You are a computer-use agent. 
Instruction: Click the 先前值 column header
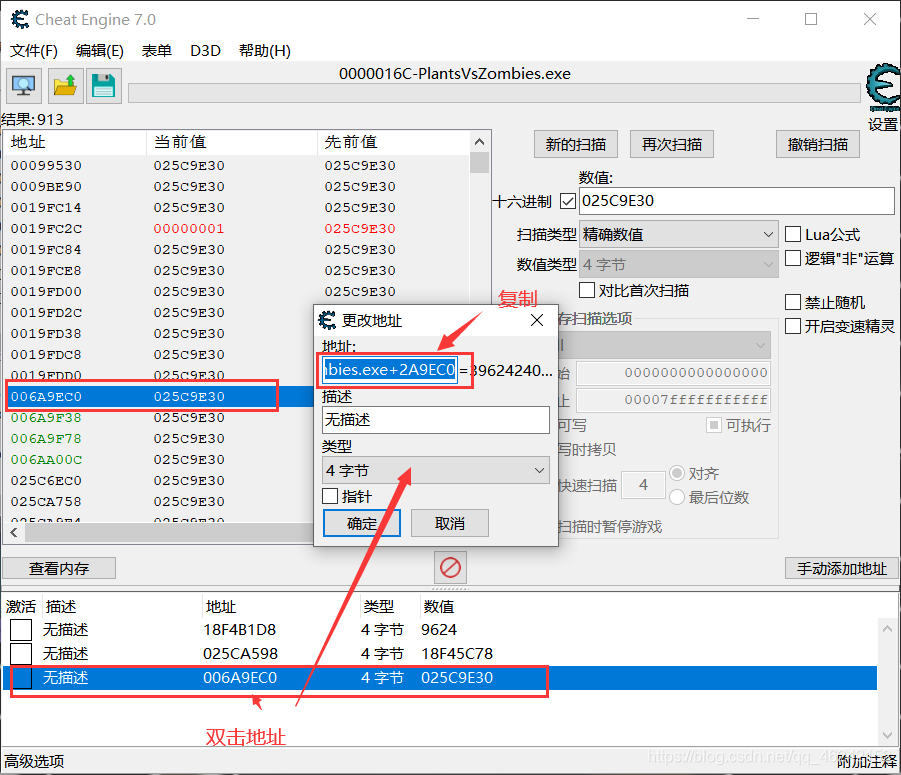pyautogui.click(x=394, y=142)
